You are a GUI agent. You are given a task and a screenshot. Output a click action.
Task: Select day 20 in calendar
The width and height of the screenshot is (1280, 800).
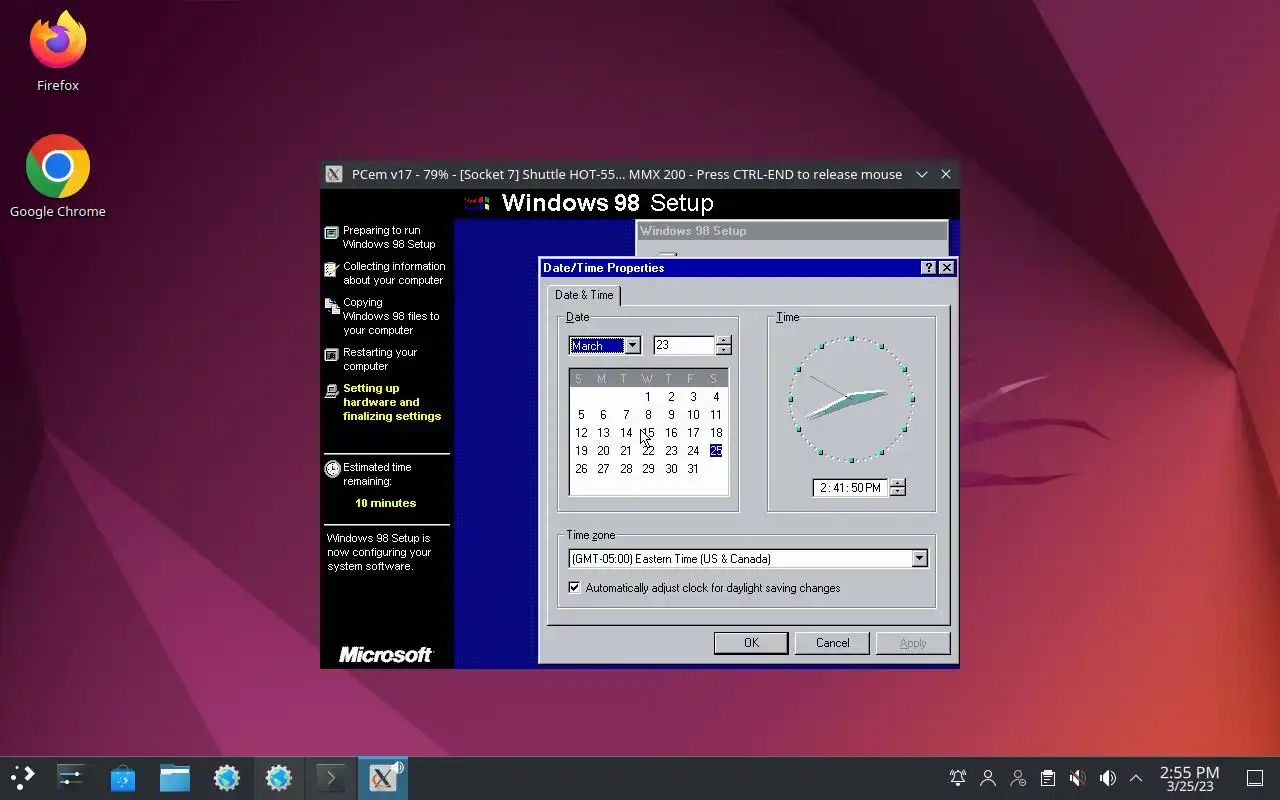tap(603, 451)
